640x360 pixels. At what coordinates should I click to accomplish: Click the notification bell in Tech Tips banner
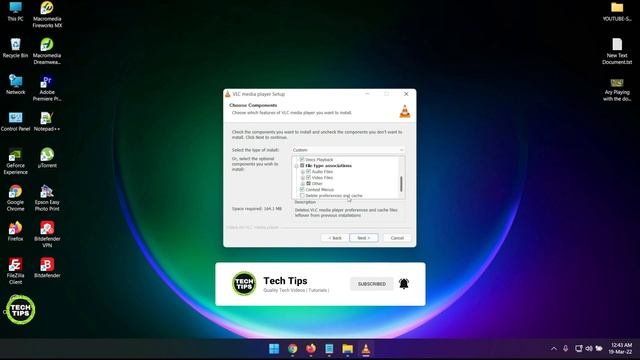coord(404,283)
